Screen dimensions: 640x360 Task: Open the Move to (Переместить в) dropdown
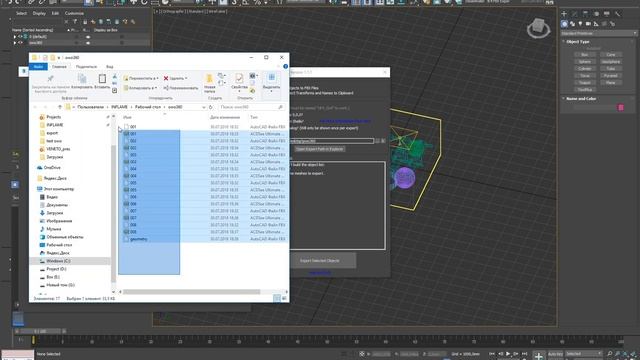pyautogui.click(x=141, y=78)
